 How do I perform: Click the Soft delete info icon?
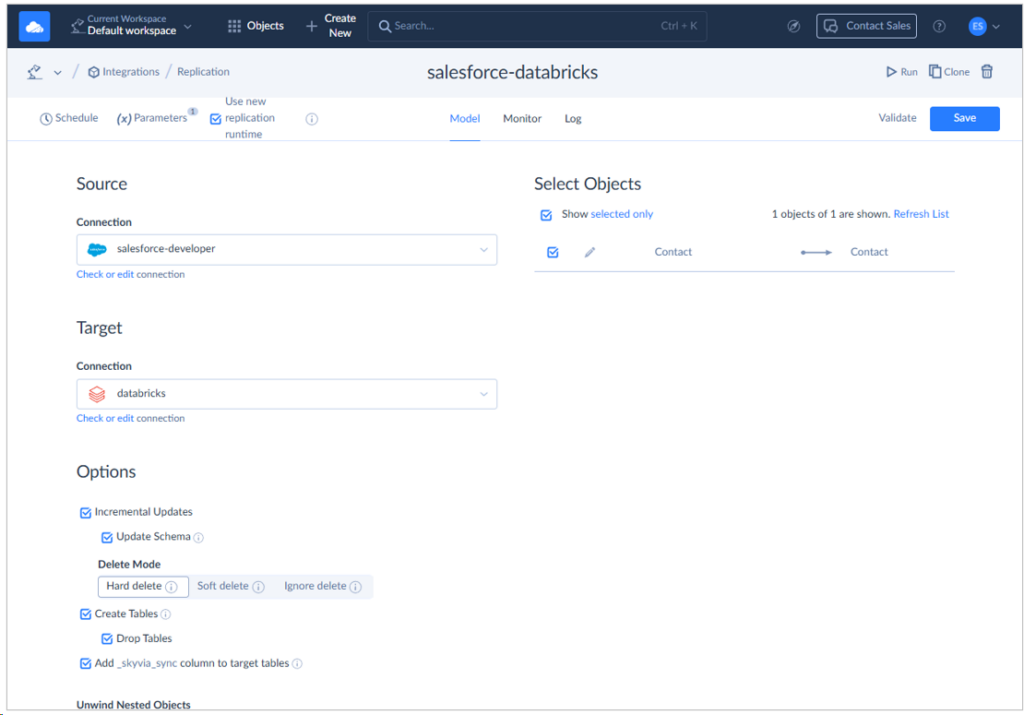pos(259,587)
